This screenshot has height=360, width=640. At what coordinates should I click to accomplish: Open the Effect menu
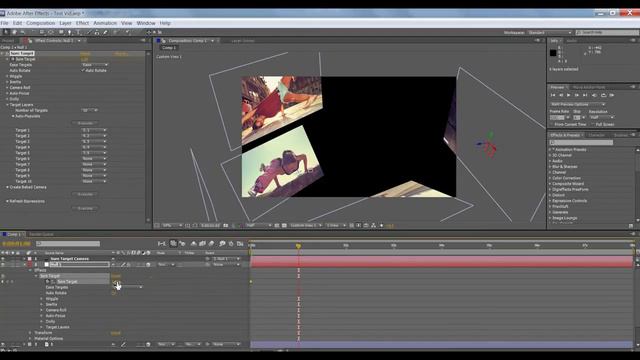pyautogui.click(x=82, y=23)
